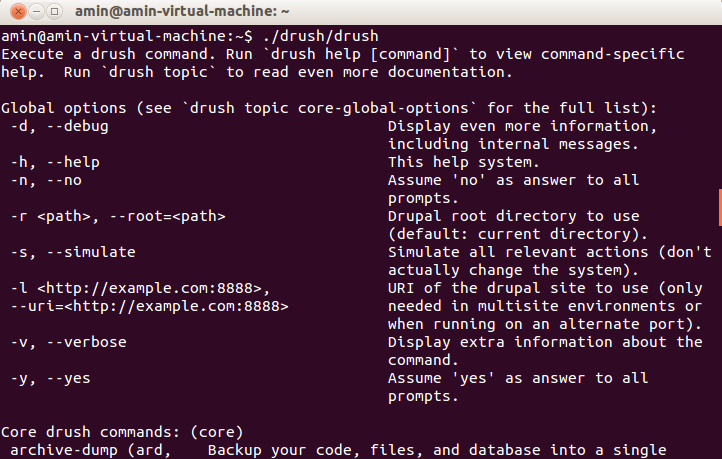Viewport: 722px width, 459px height.
Task: Click the -v, --verbose option text
Action: (68, 342)
